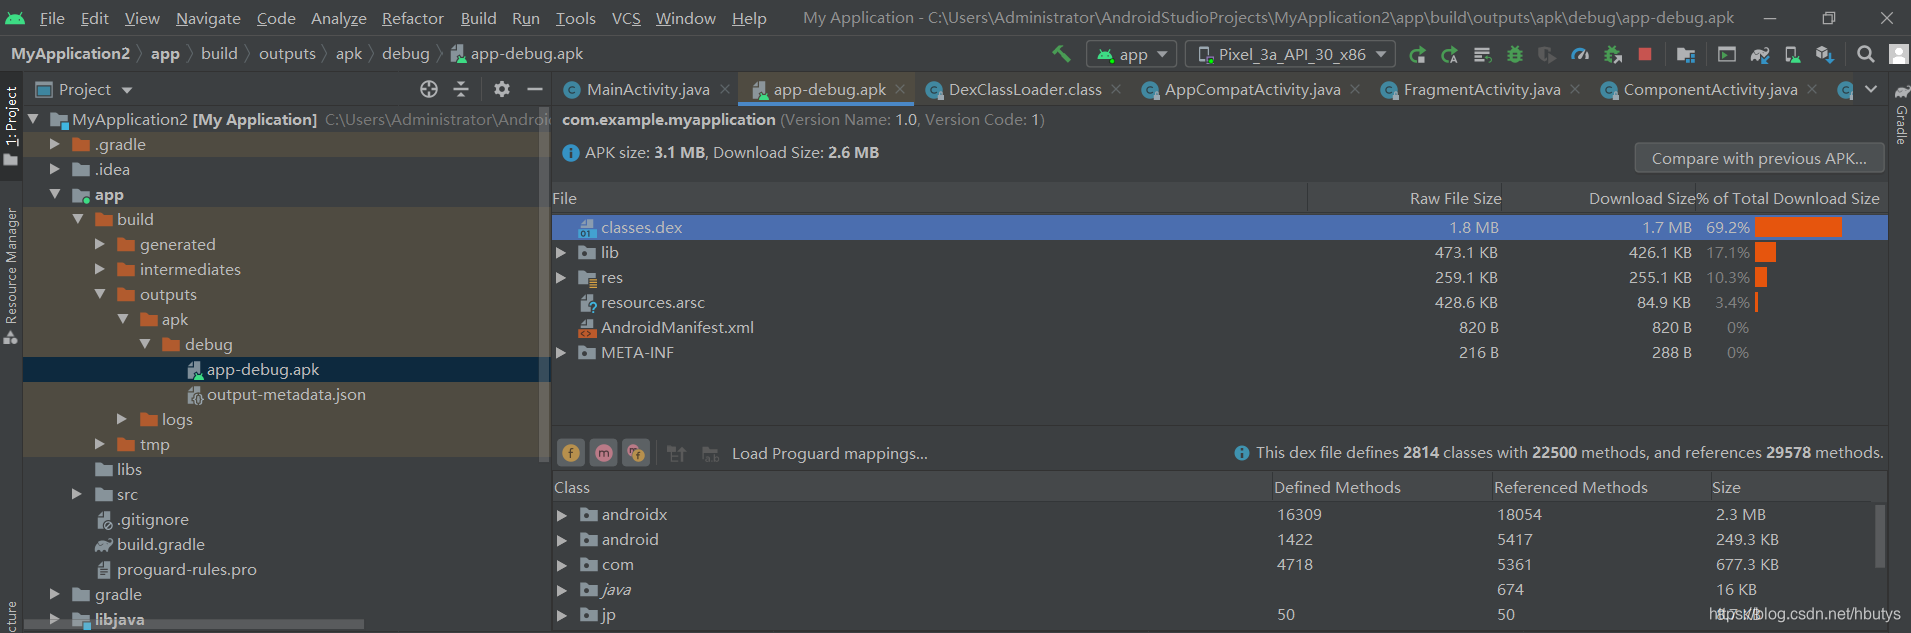Click Load Proguard mappings link
Image resolution: width=1911 pixels, height=633 pixels.
click(829, 454)
